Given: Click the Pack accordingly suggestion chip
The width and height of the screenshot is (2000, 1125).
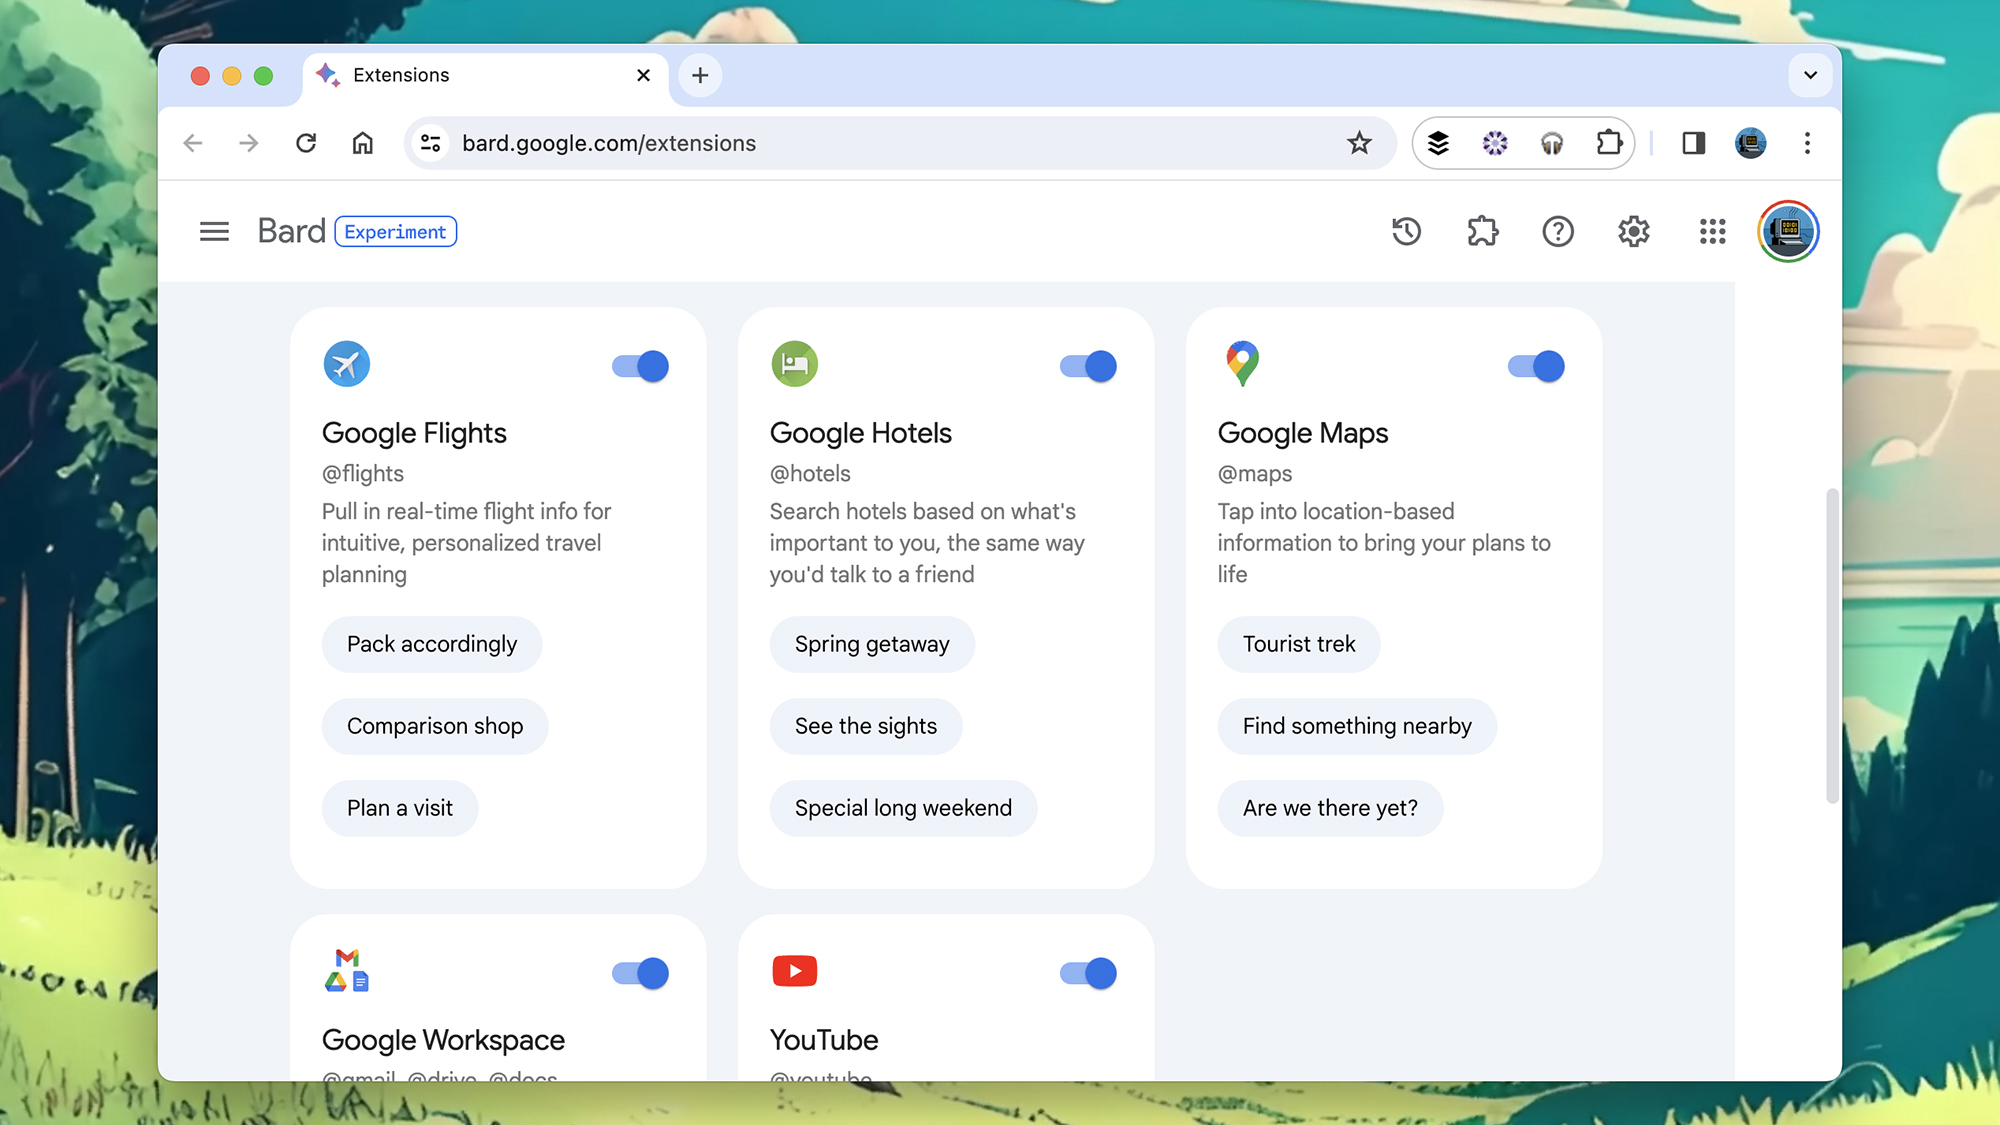Looking at the screenshot, I should tap(432, 644).
